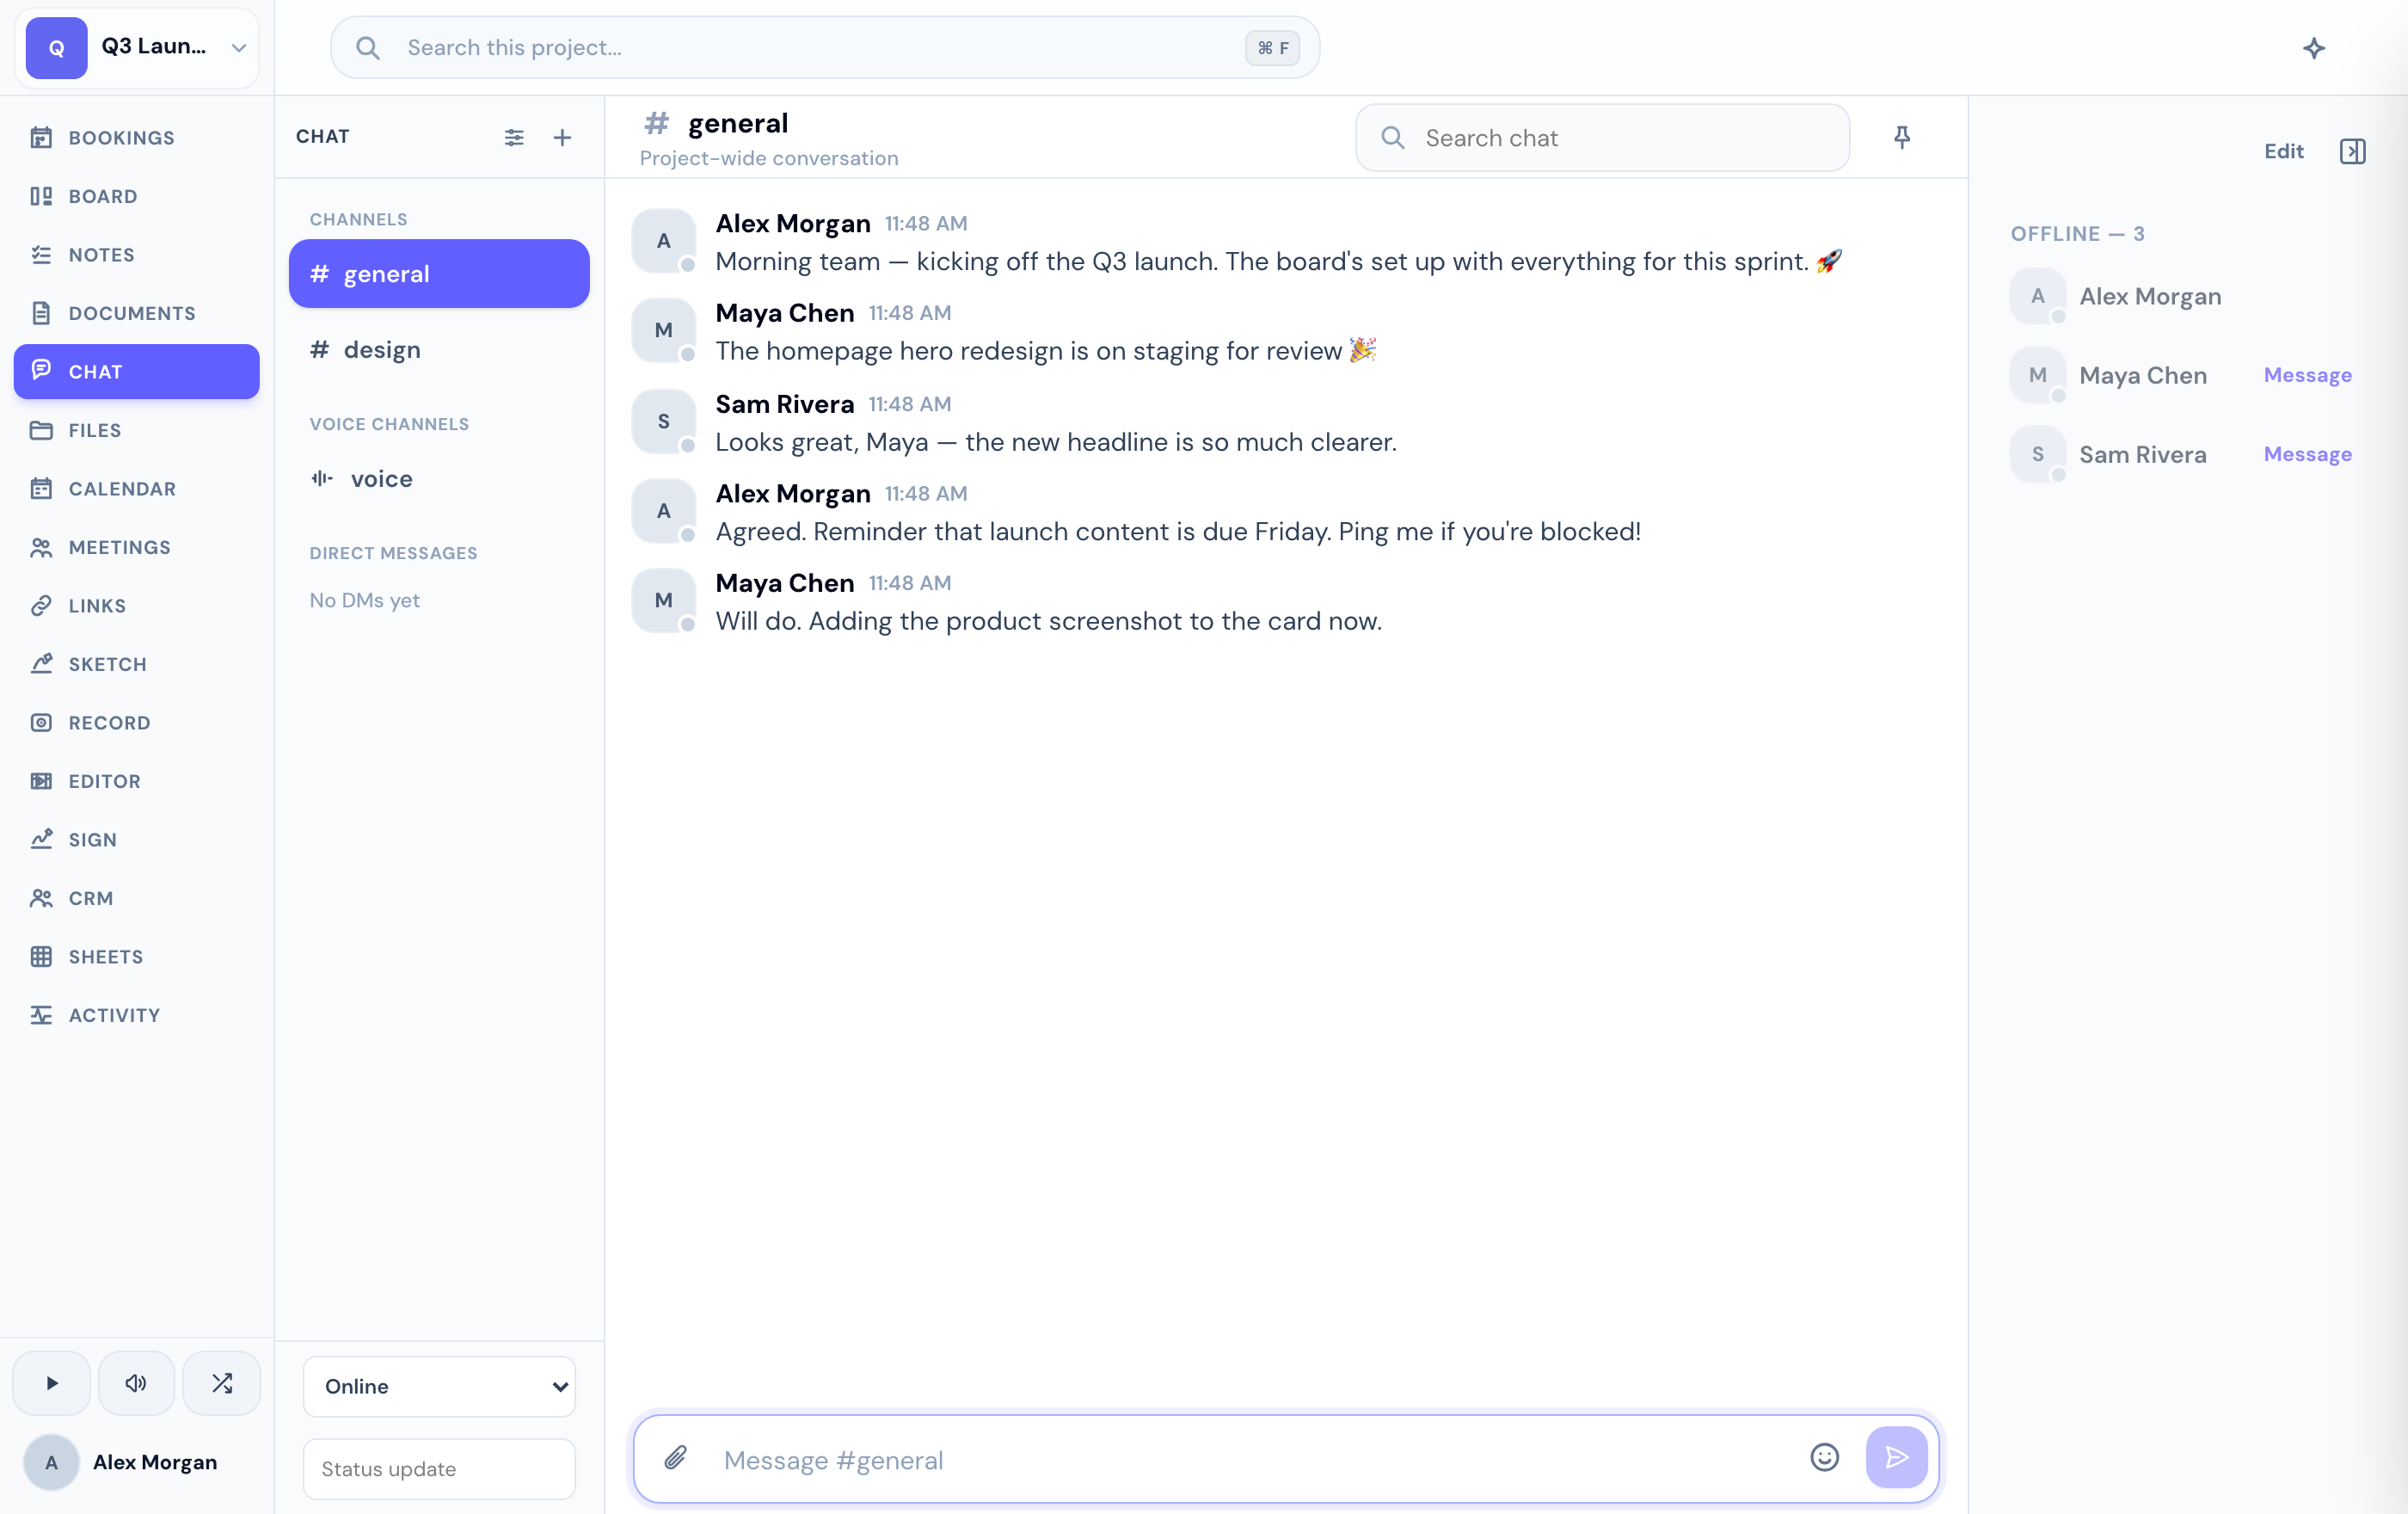Click Alex Morgan's avatar on first message
This screenshot has width=2408, height=1514.
point(663,241)
